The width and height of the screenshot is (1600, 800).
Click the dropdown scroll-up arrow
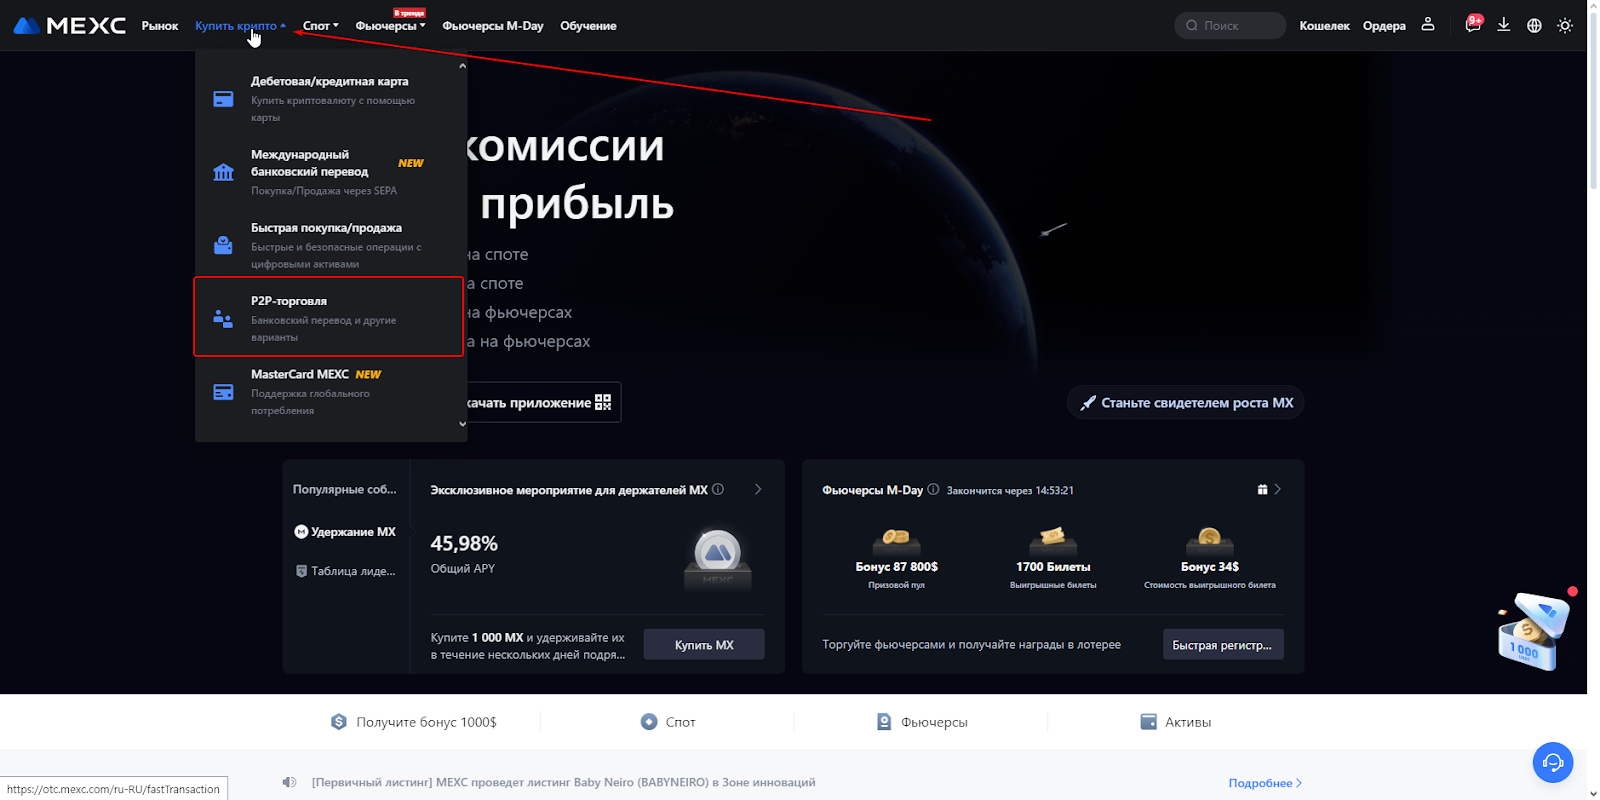462,66
